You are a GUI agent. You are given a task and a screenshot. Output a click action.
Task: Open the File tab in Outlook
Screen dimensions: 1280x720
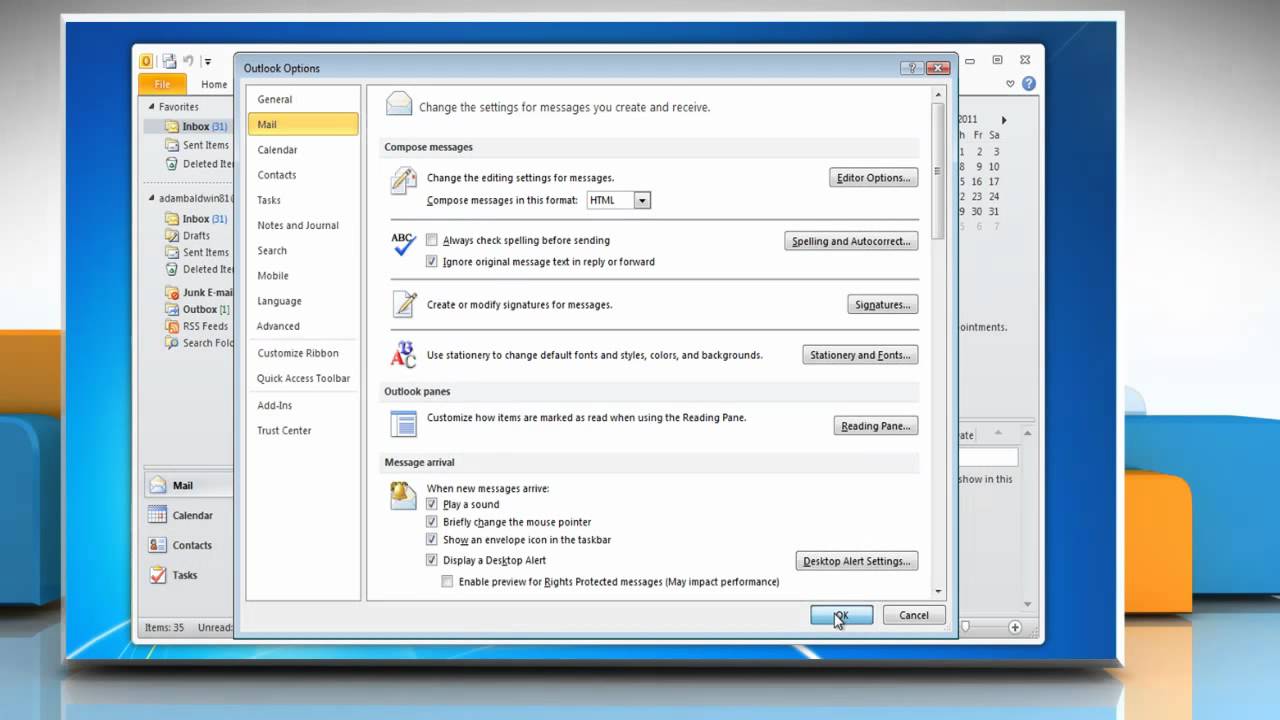[162, 84]
